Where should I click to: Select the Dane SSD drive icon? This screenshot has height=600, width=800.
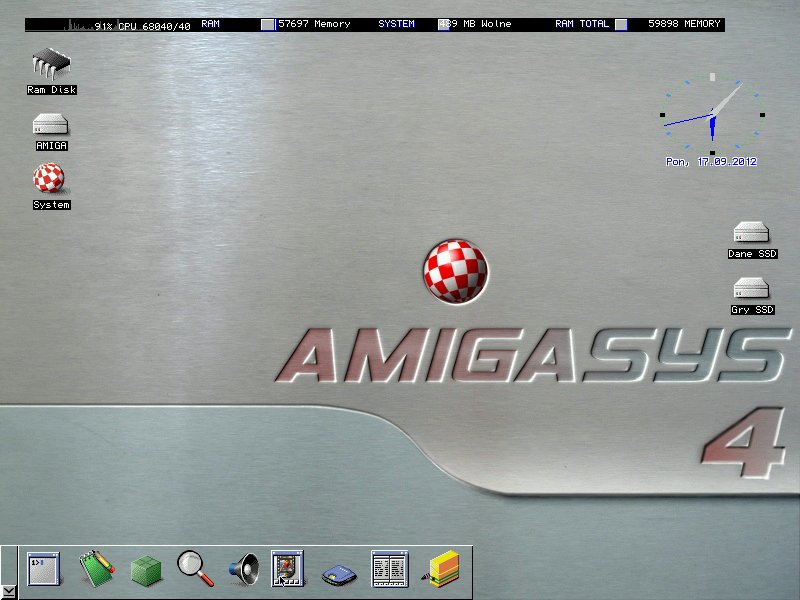tap(751, 232)
